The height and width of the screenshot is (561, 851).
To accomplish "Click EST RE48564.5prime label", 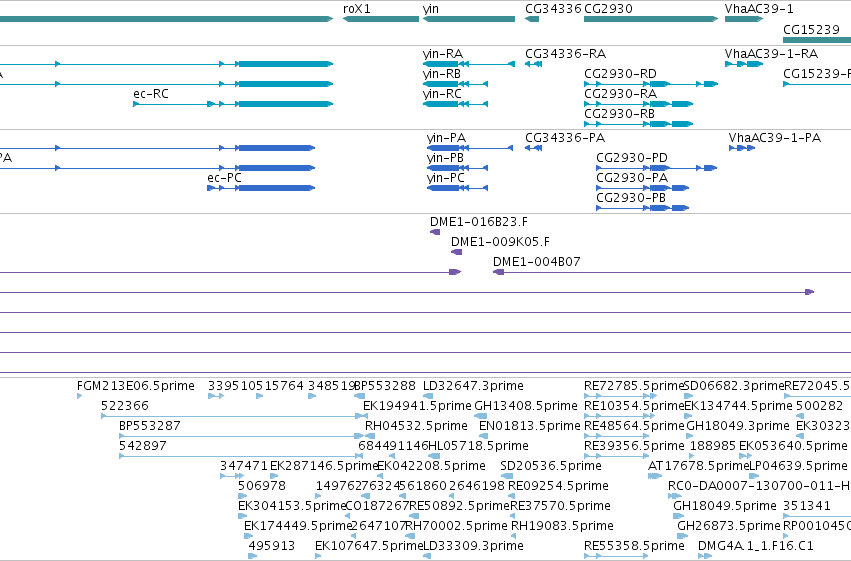I will tap(634, 426).
